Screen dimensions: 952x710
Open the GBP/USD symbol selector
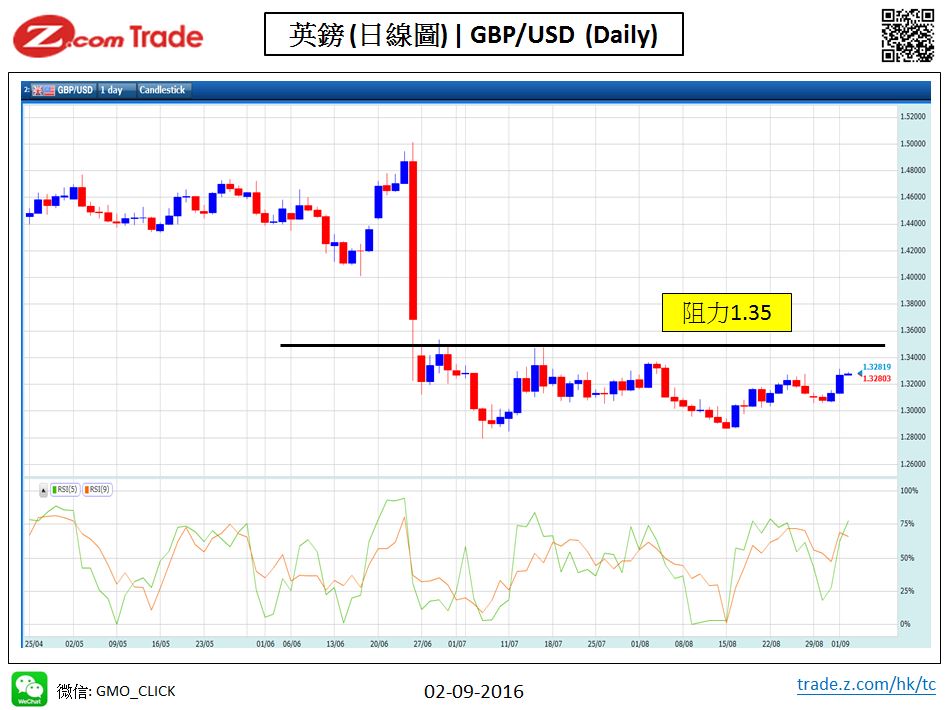[x=75, y=90]
